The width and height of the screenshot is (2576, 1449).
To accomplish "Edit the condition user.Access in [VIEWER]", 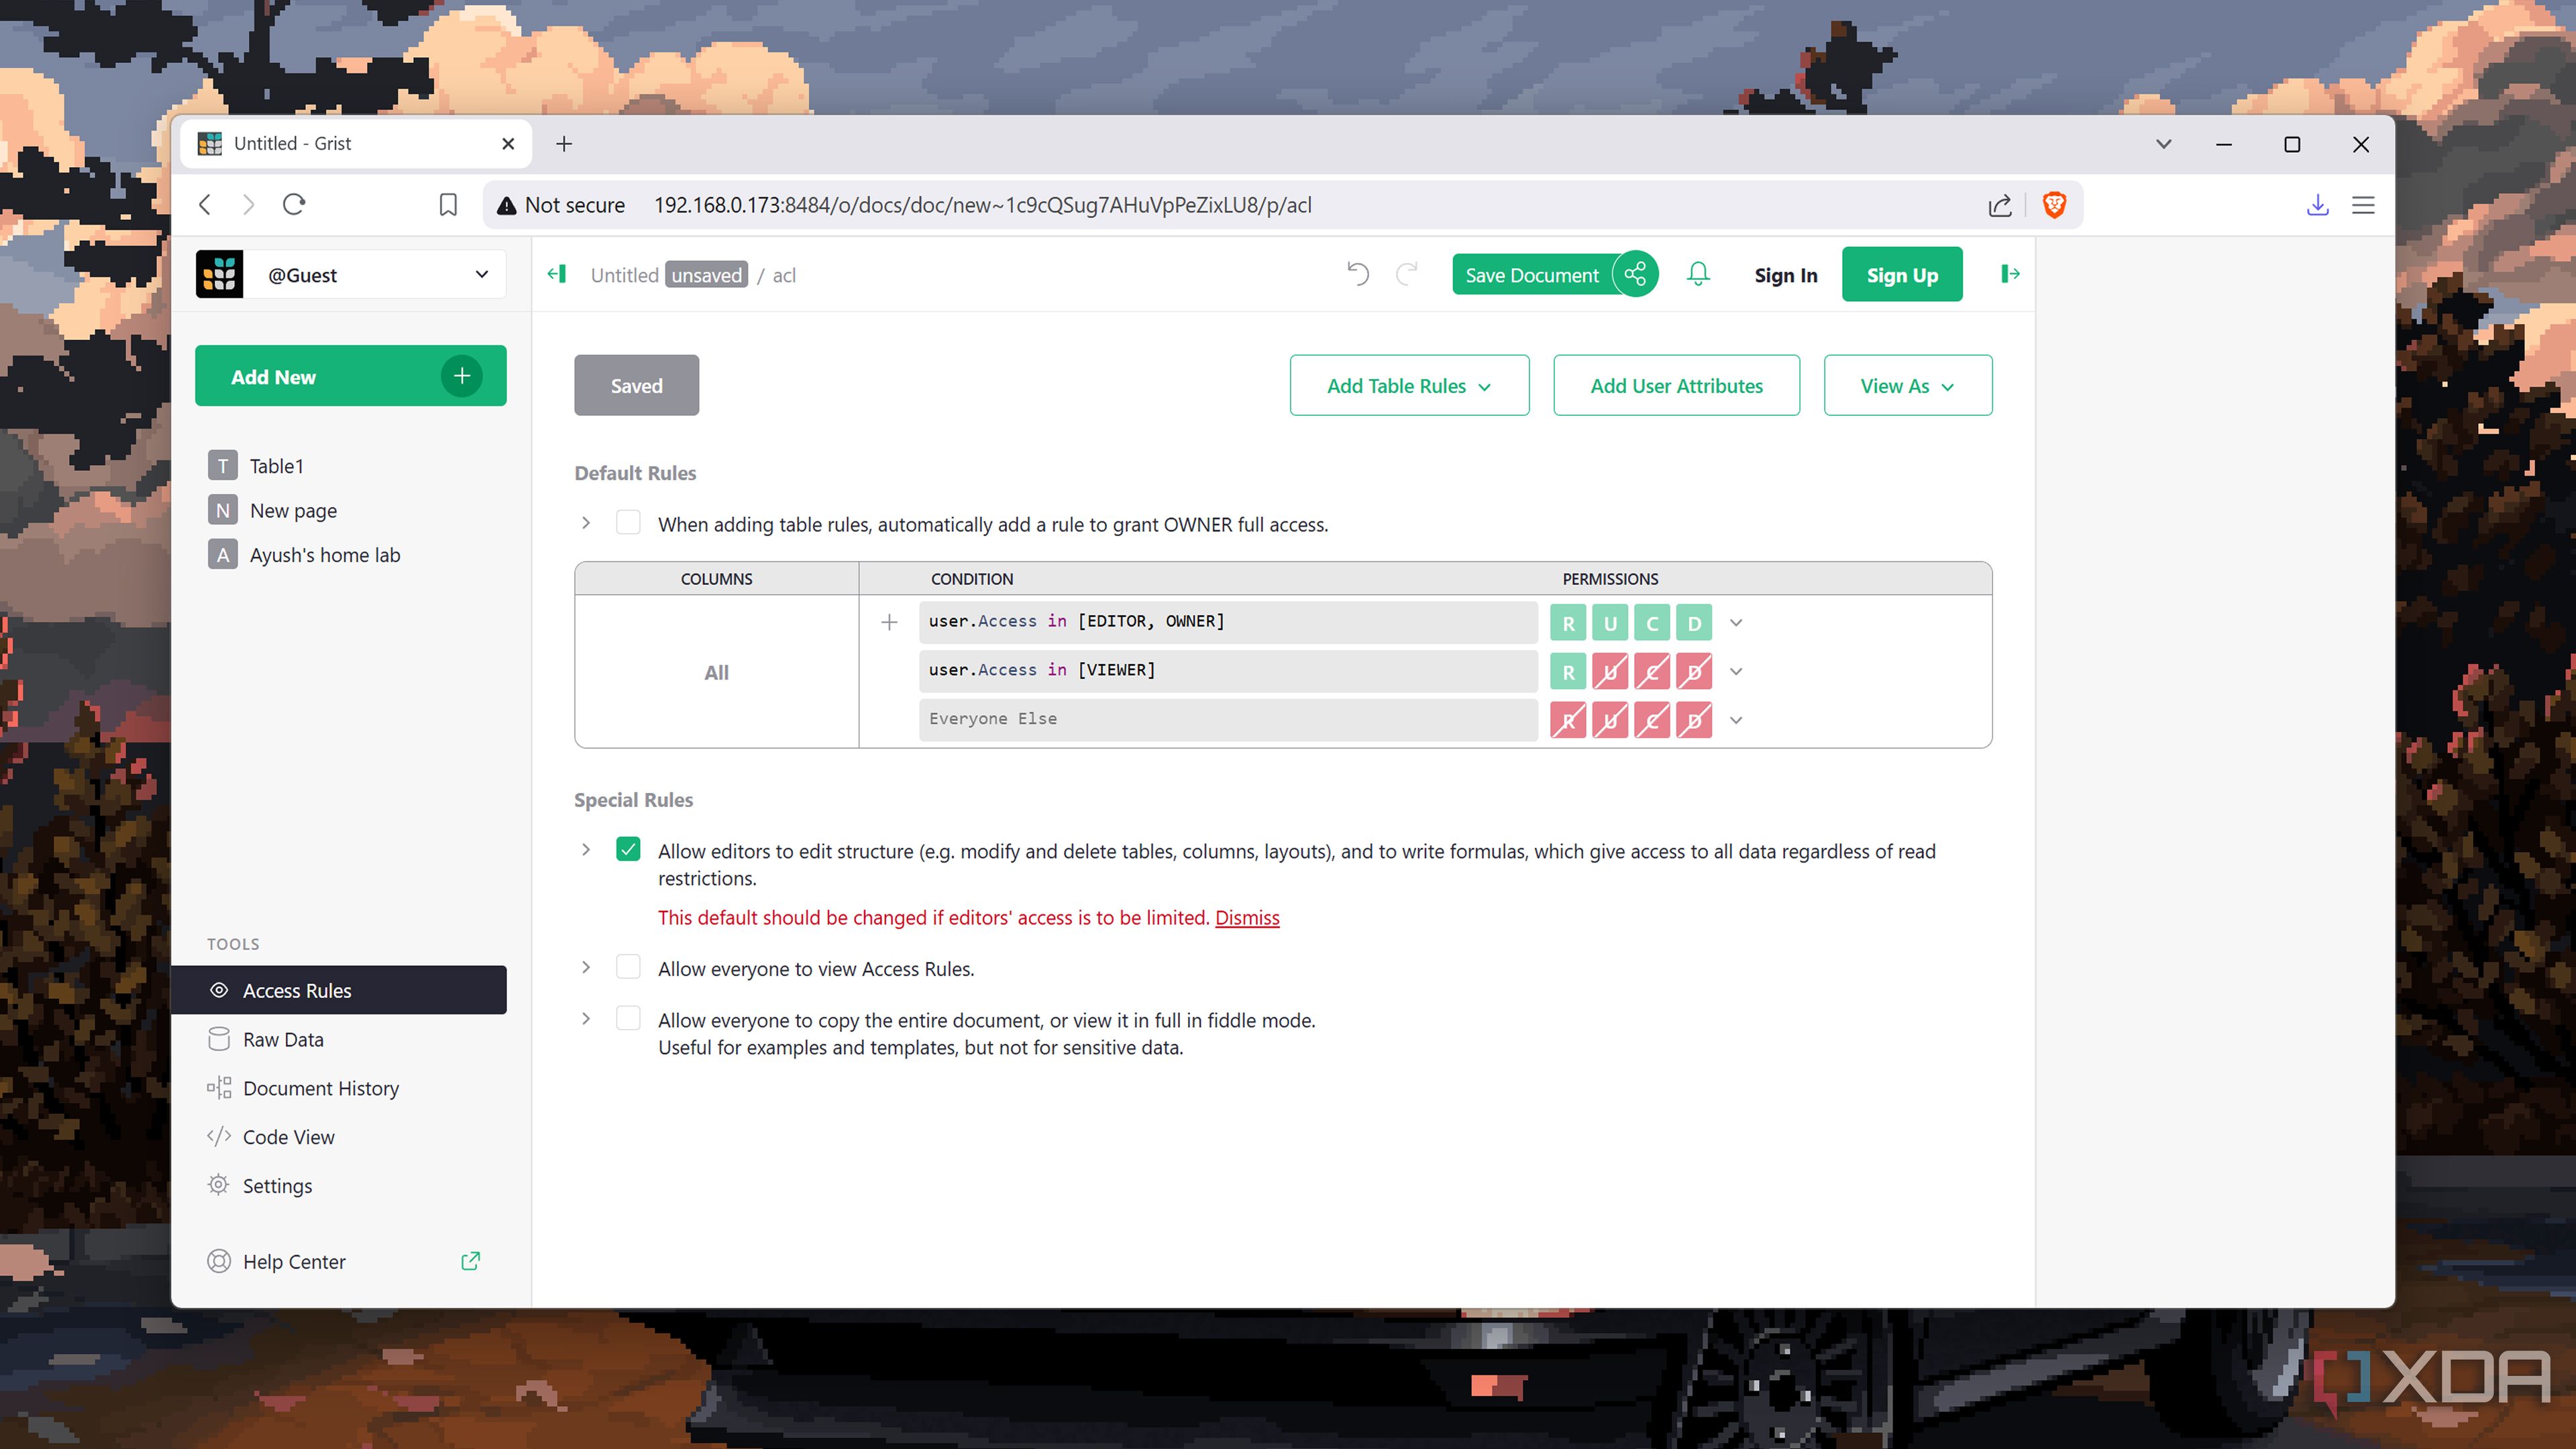I will point(1228,671).
